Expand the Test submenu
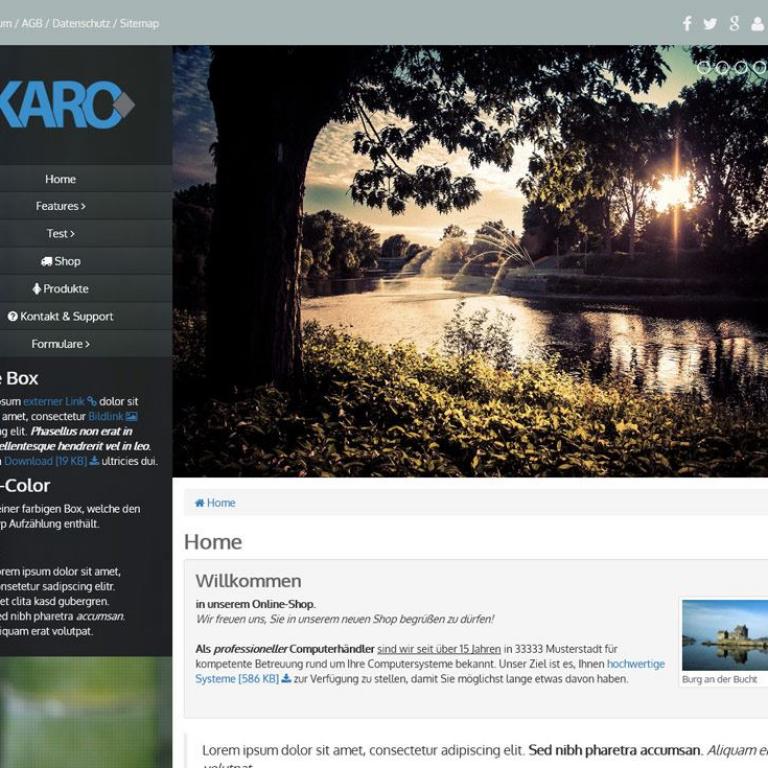 (x=61, y=233)
